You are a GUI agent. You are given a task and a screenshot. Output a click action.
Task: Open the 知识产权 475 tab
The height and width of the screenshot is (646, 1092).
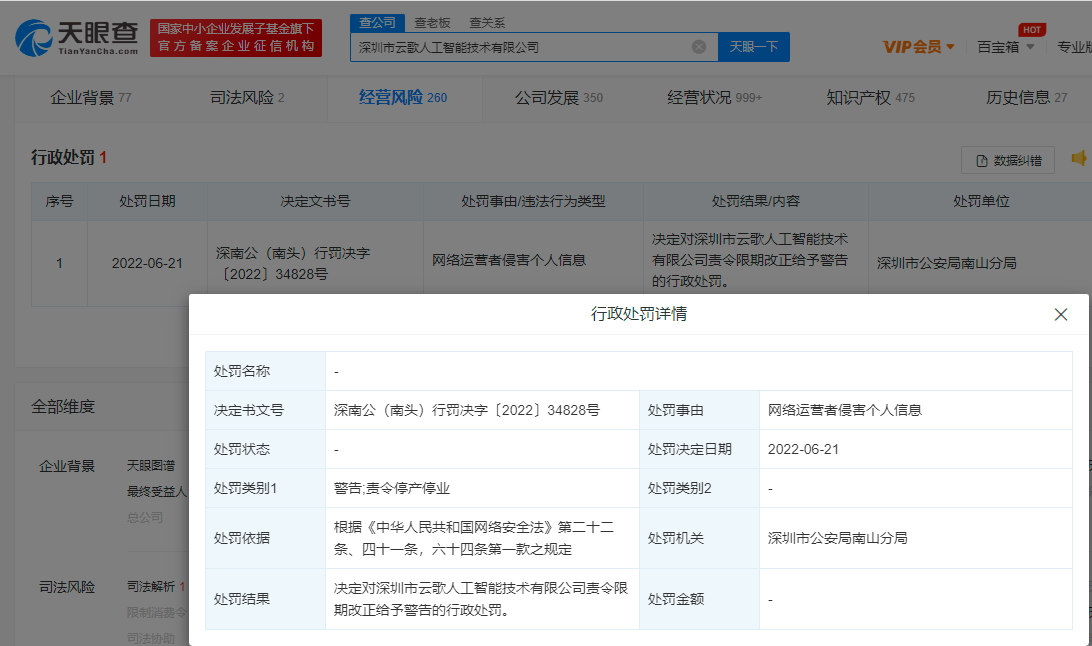[871, 97]
